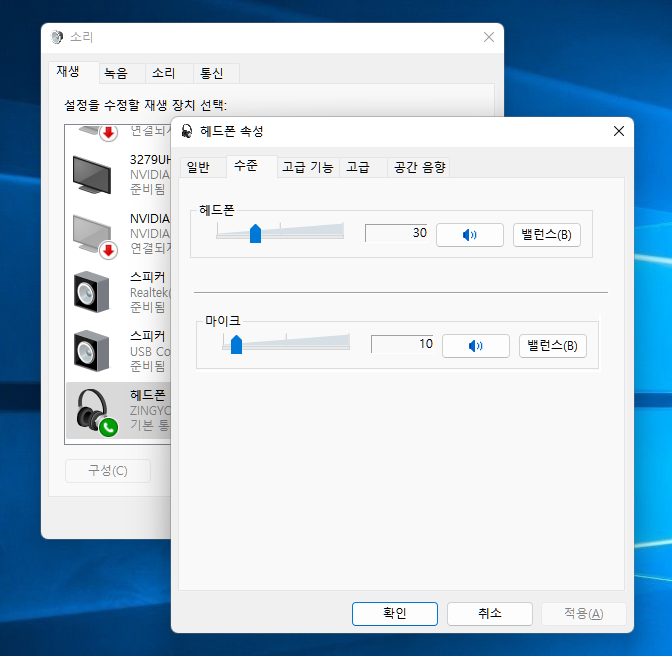Open the 소리 tab in 소리 window
The width and height of the screenshot is (672, 656).
[169, 73]
